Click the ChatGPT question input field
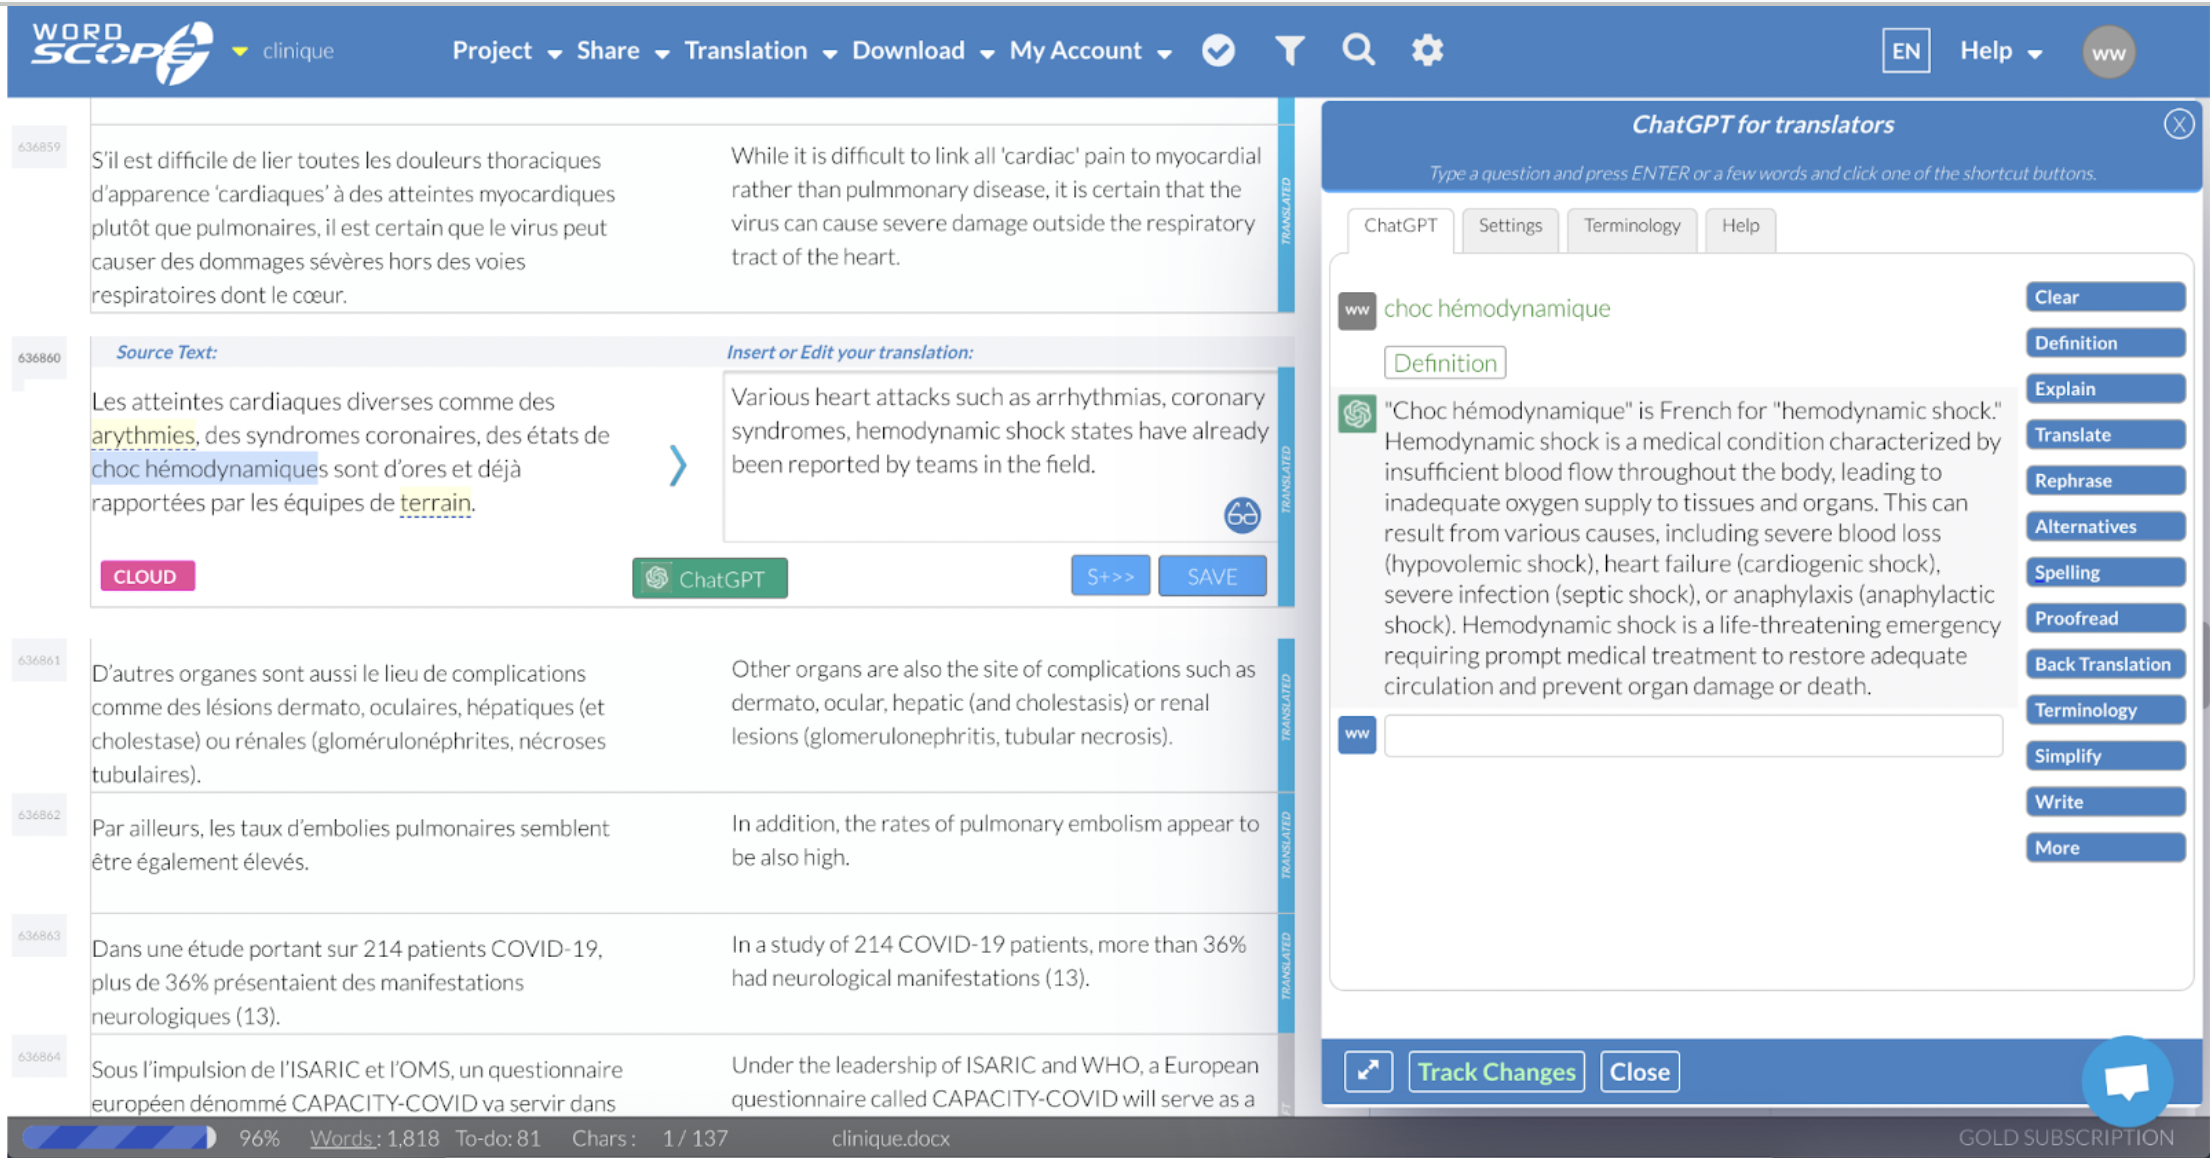This screenshot has width=2210, height=1158. (x=1692, y=736)
